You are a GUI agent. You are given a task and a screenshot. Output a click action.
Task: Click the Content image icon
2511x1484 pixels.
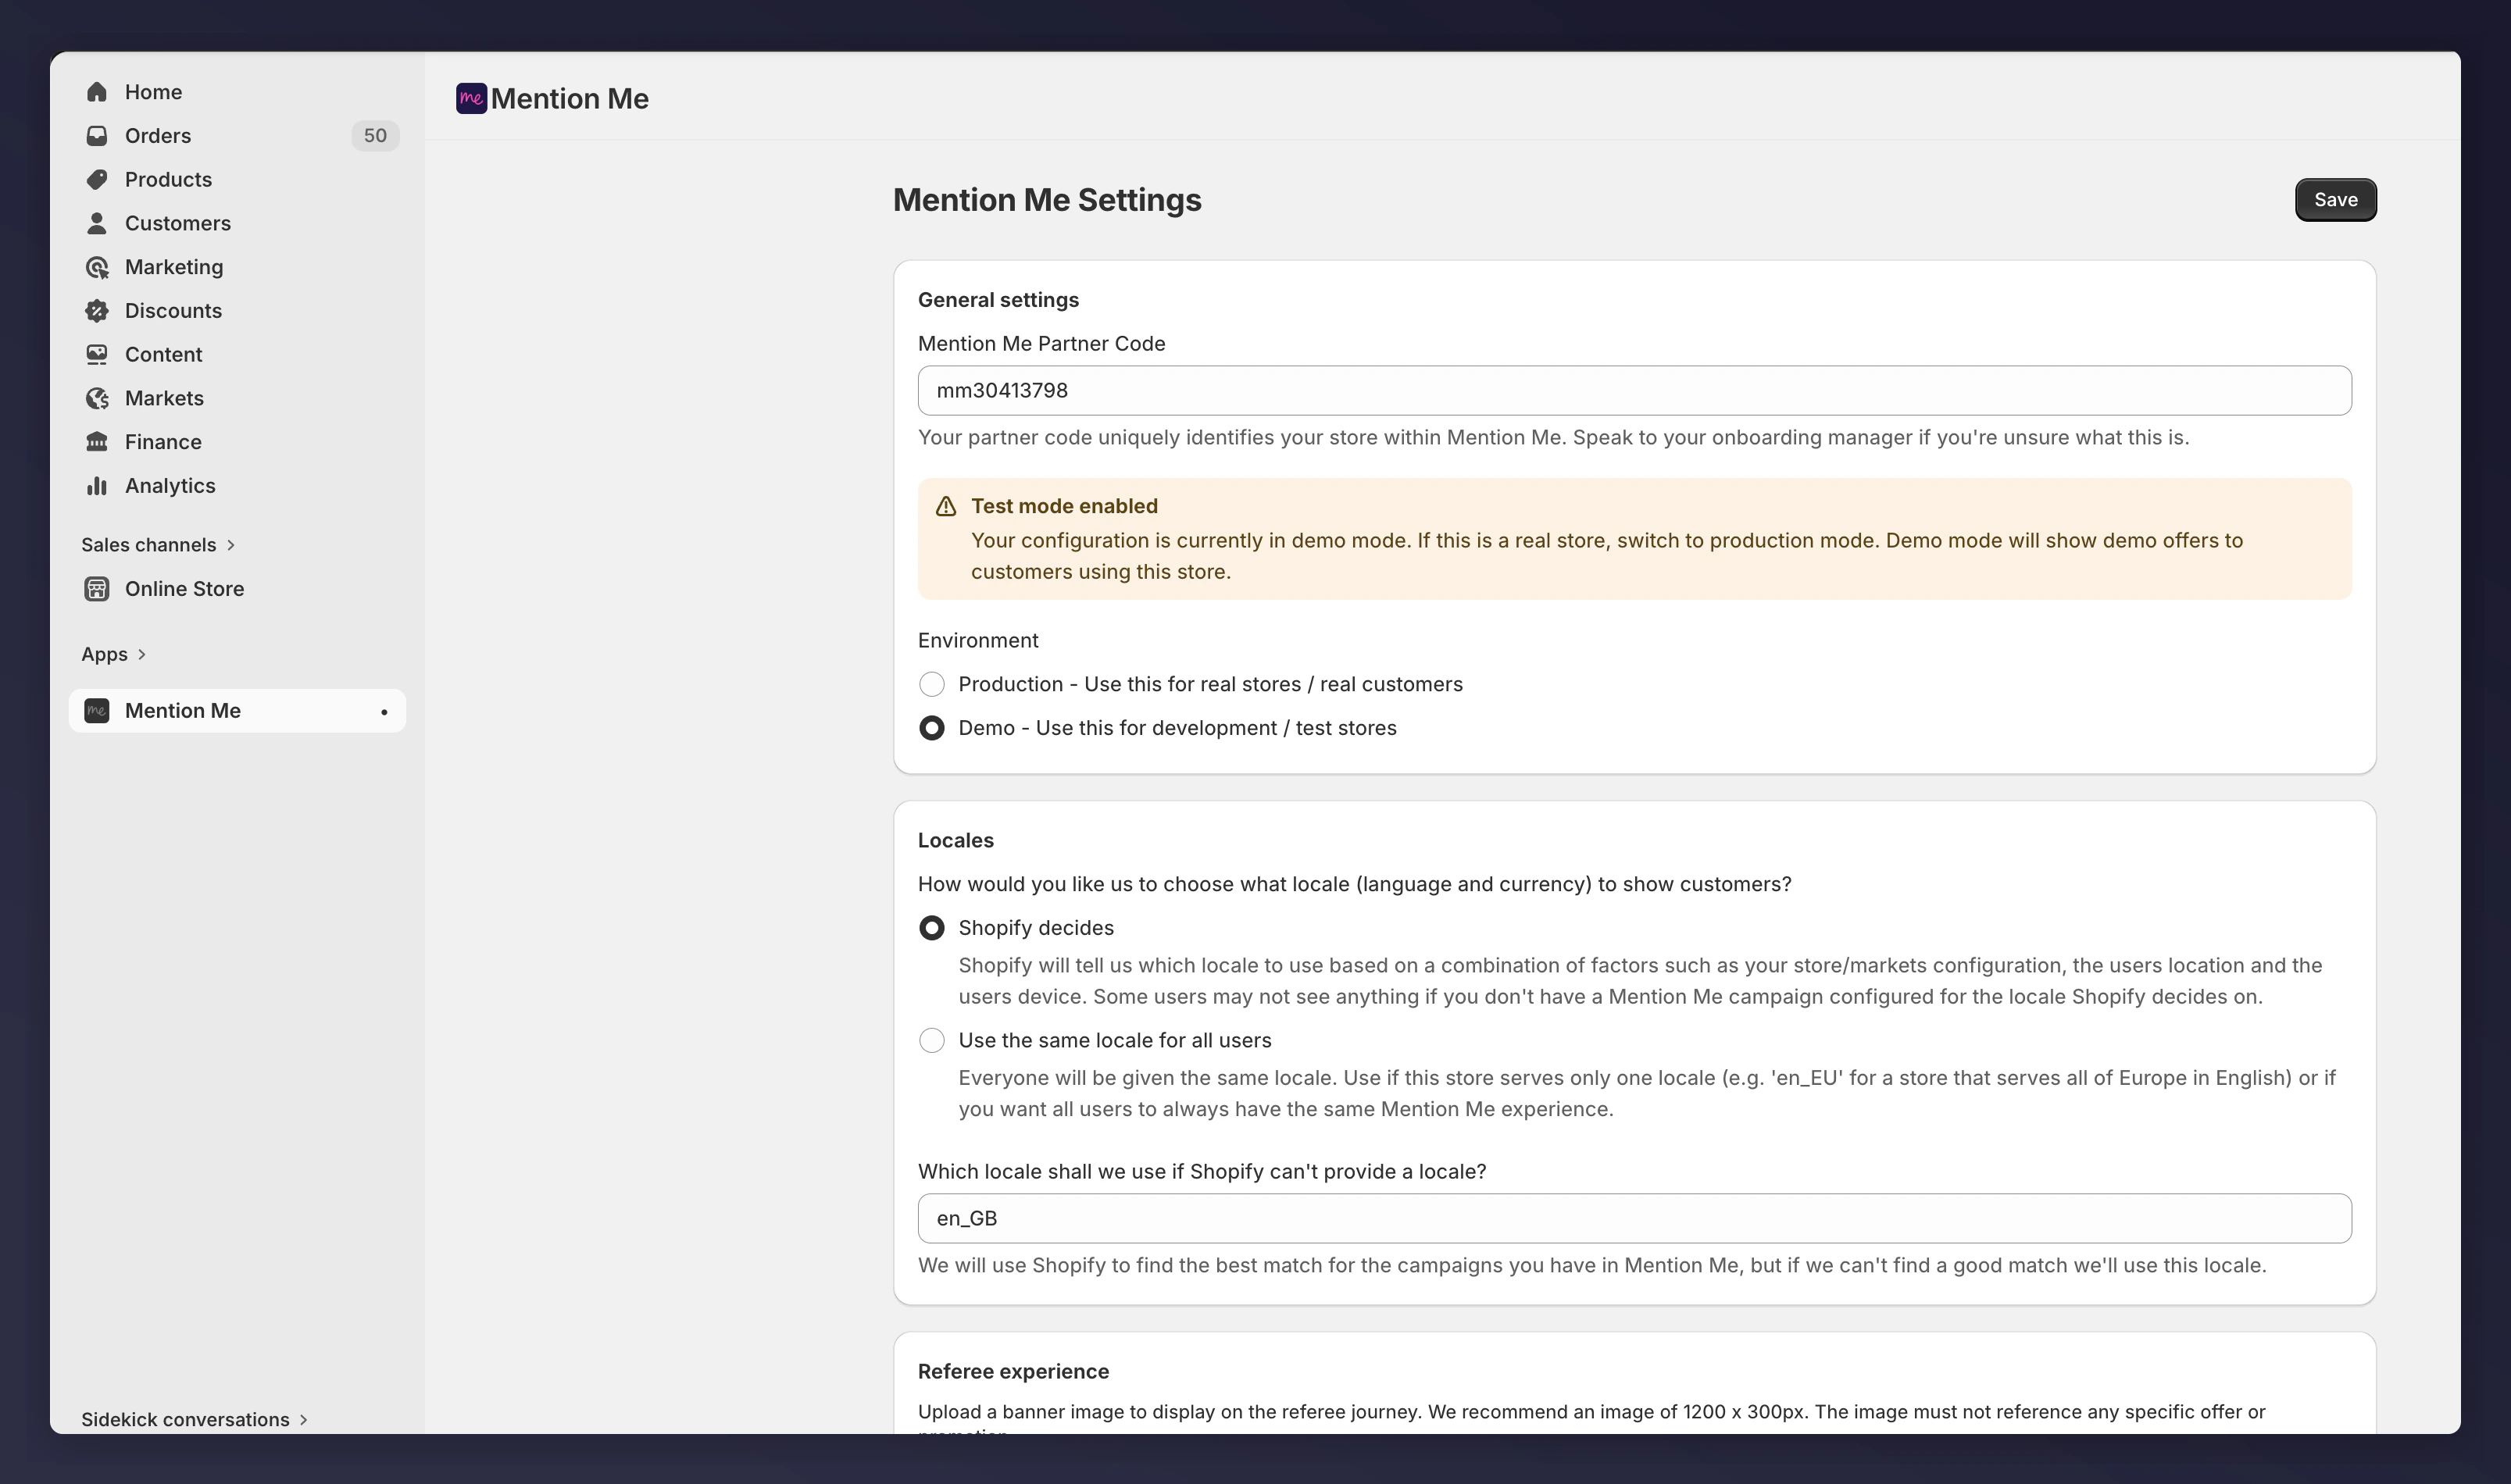pyautogui.click(x=97, y=355)
